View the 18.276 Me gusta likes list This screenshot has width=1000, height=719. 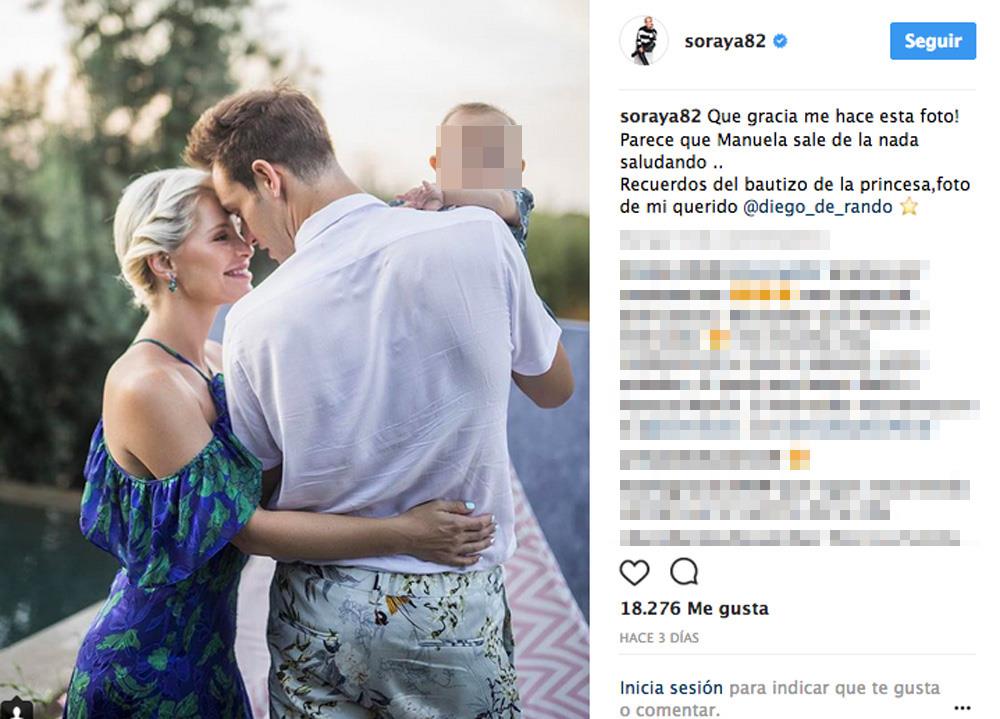pos(695,609)
